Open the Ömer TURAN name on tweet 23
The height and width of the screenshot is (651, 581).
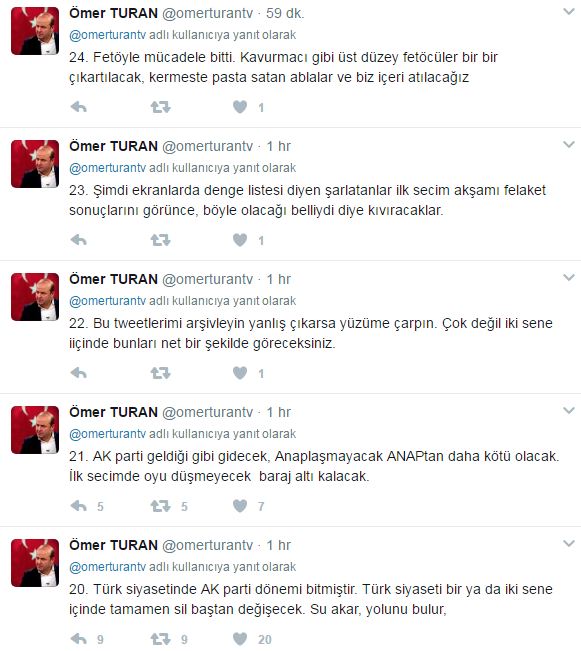(x=113, y=146)
